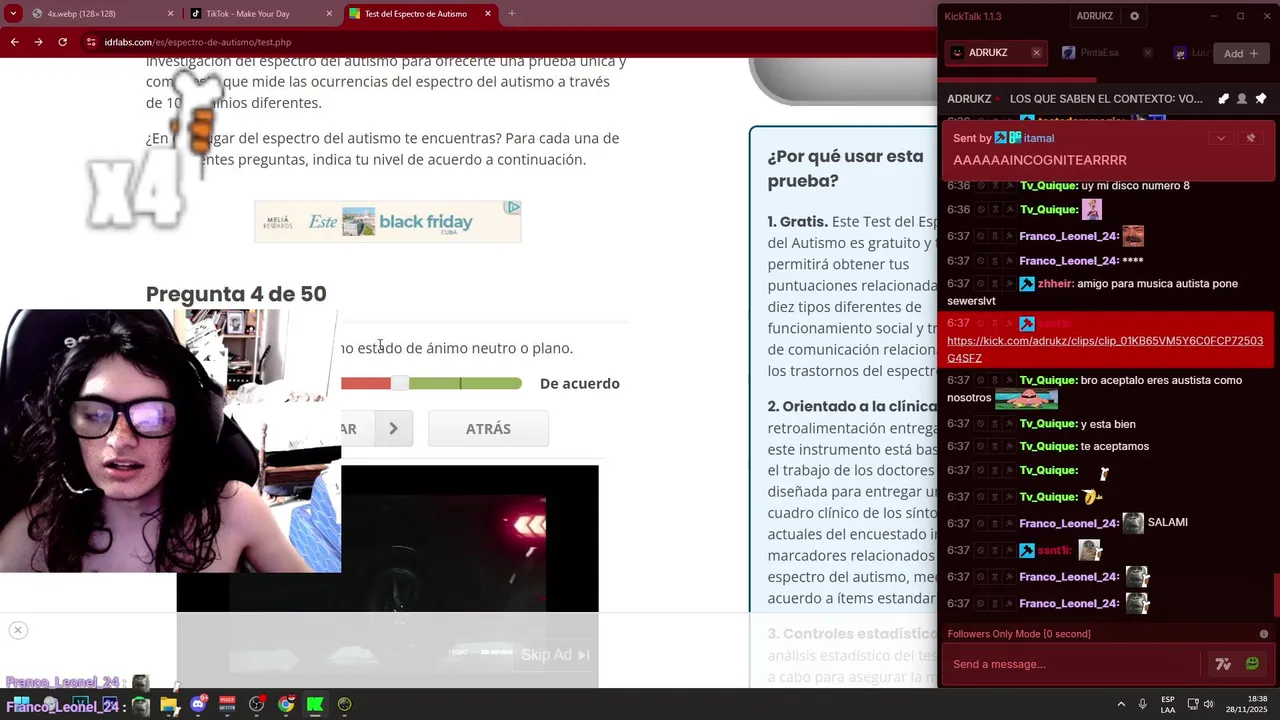
Task: Dismiss the overlay with the X circle icon
Action: click(x=17, y=630)
